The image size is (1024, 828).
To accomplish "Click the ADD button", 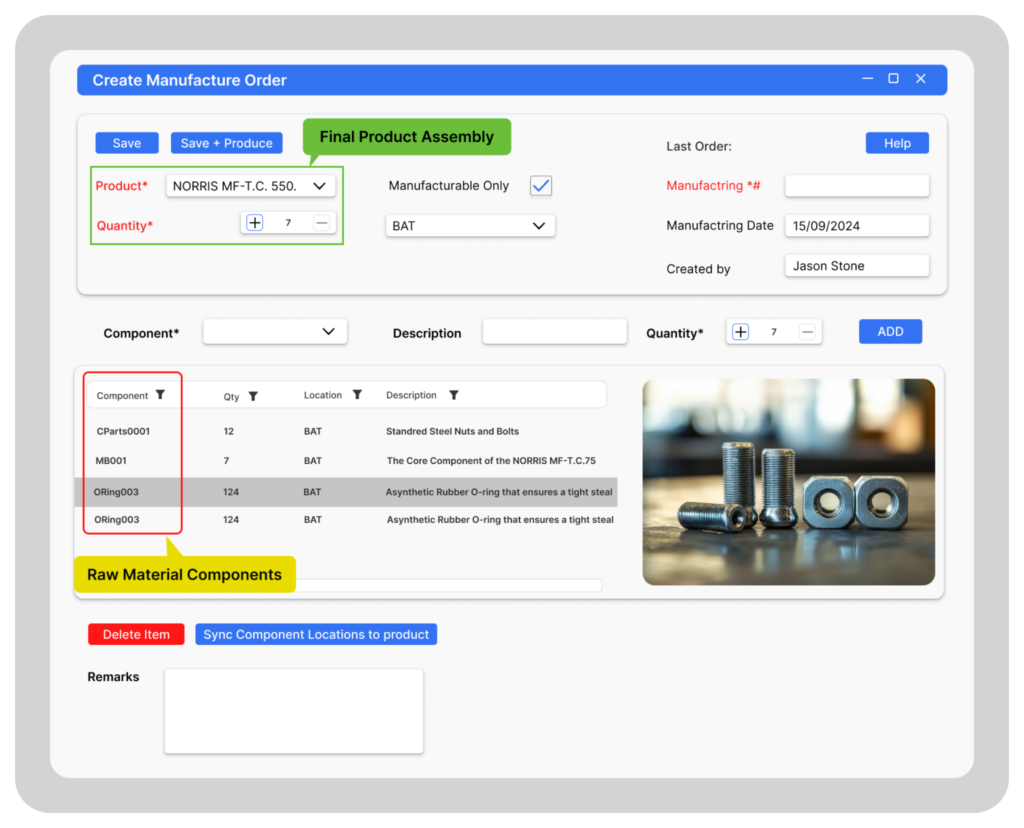I will coord(890,332).
